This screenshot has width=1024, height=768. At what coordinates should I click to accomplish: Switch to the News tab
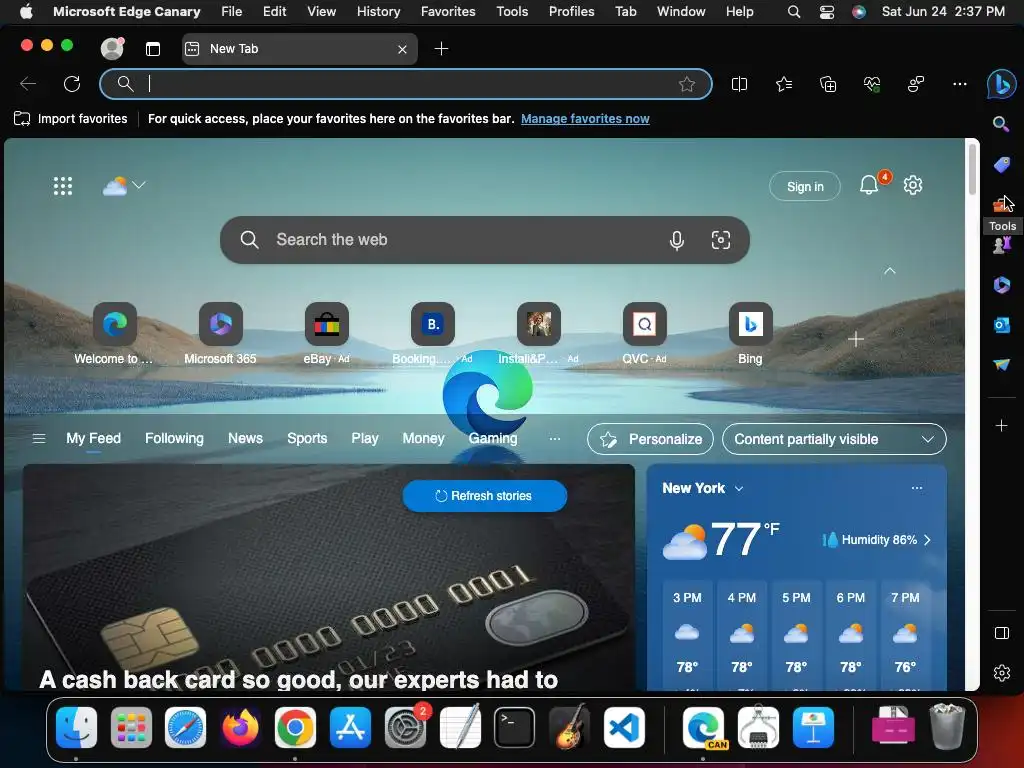click(x=246, y=439)
